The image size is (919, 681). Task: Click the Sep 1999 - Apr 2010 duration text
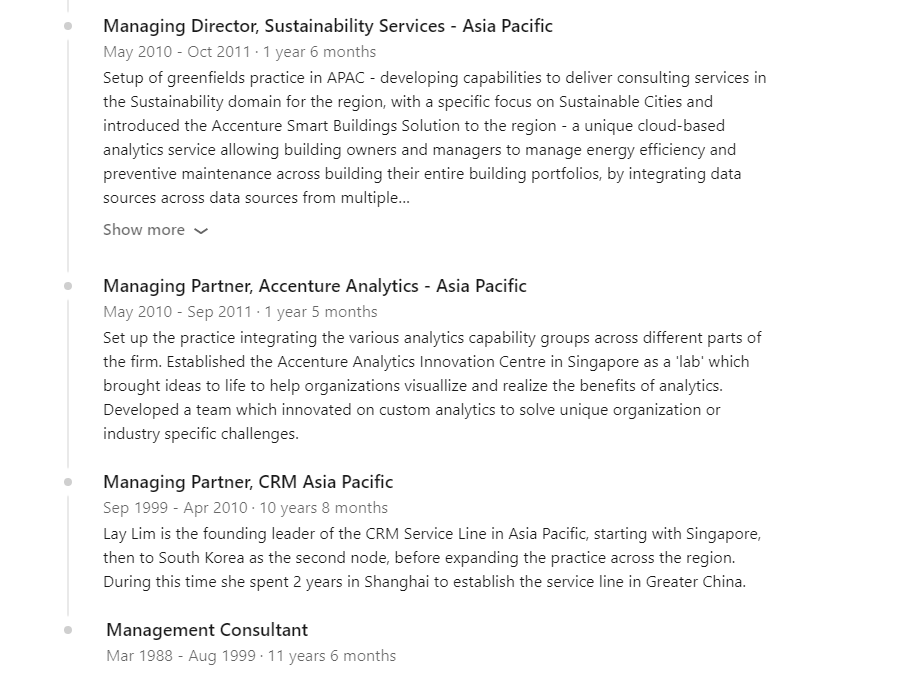tap(246, 508)
